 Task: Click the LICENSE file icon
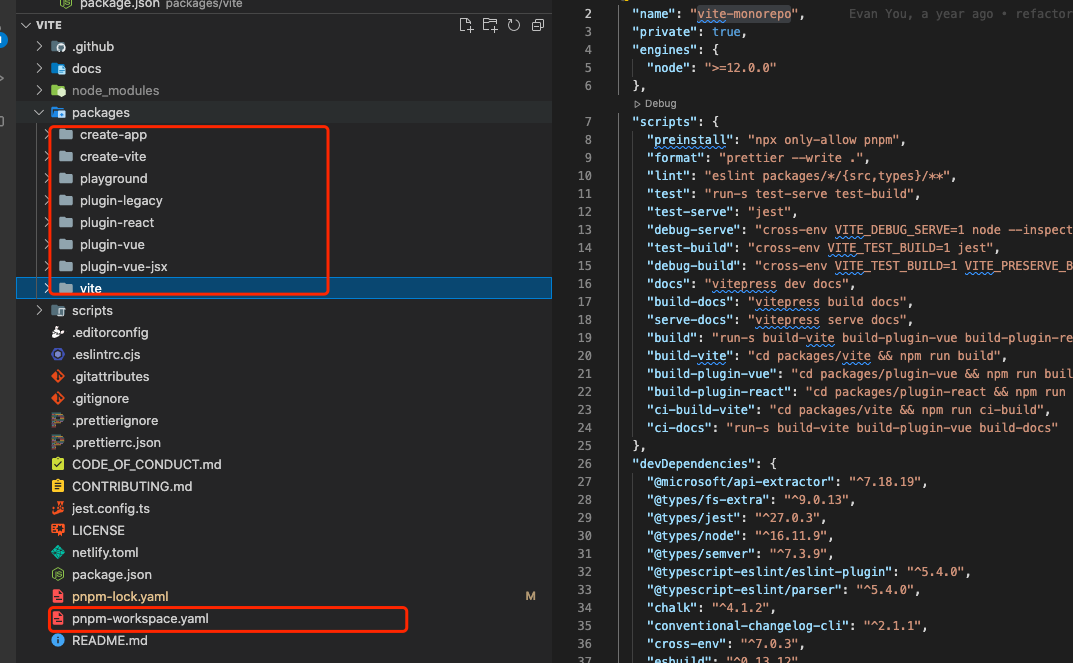[x=58, y=530]
